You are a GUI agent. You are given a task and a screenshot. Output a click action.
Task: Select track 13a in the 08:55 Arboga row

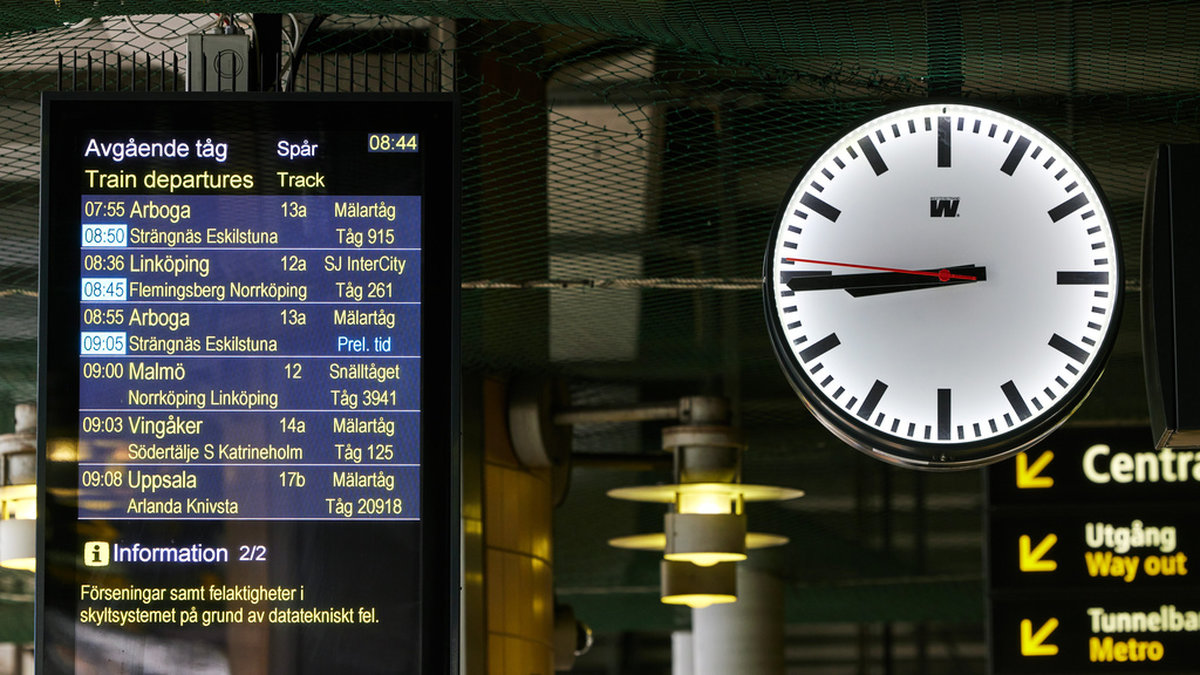(293, 318)
